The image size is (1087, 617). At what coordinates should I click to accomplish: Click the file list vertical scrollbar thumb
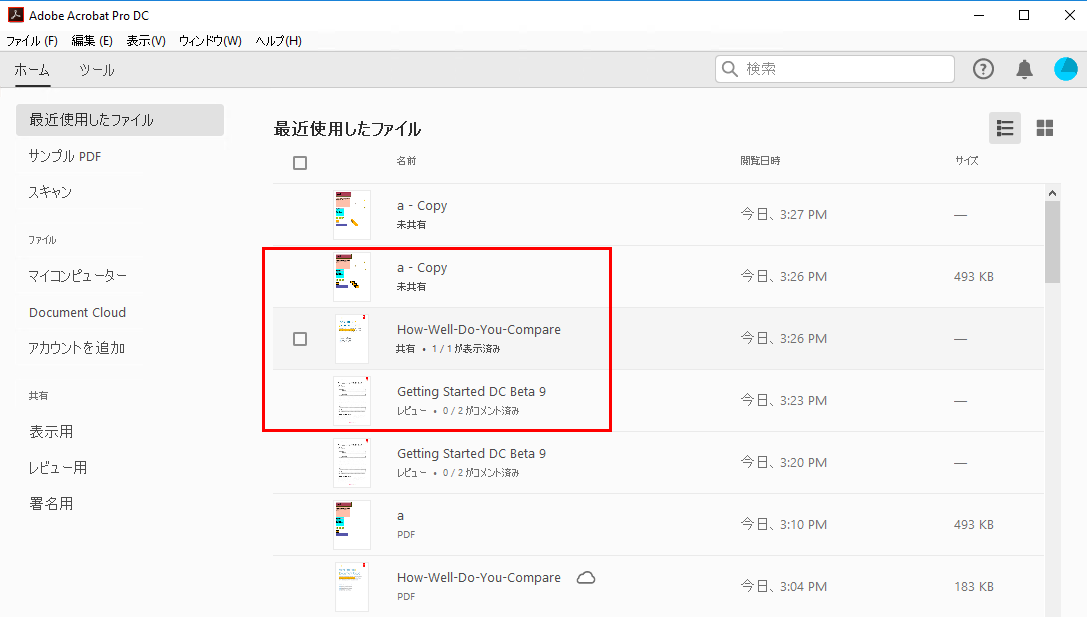pos(1052,242)
